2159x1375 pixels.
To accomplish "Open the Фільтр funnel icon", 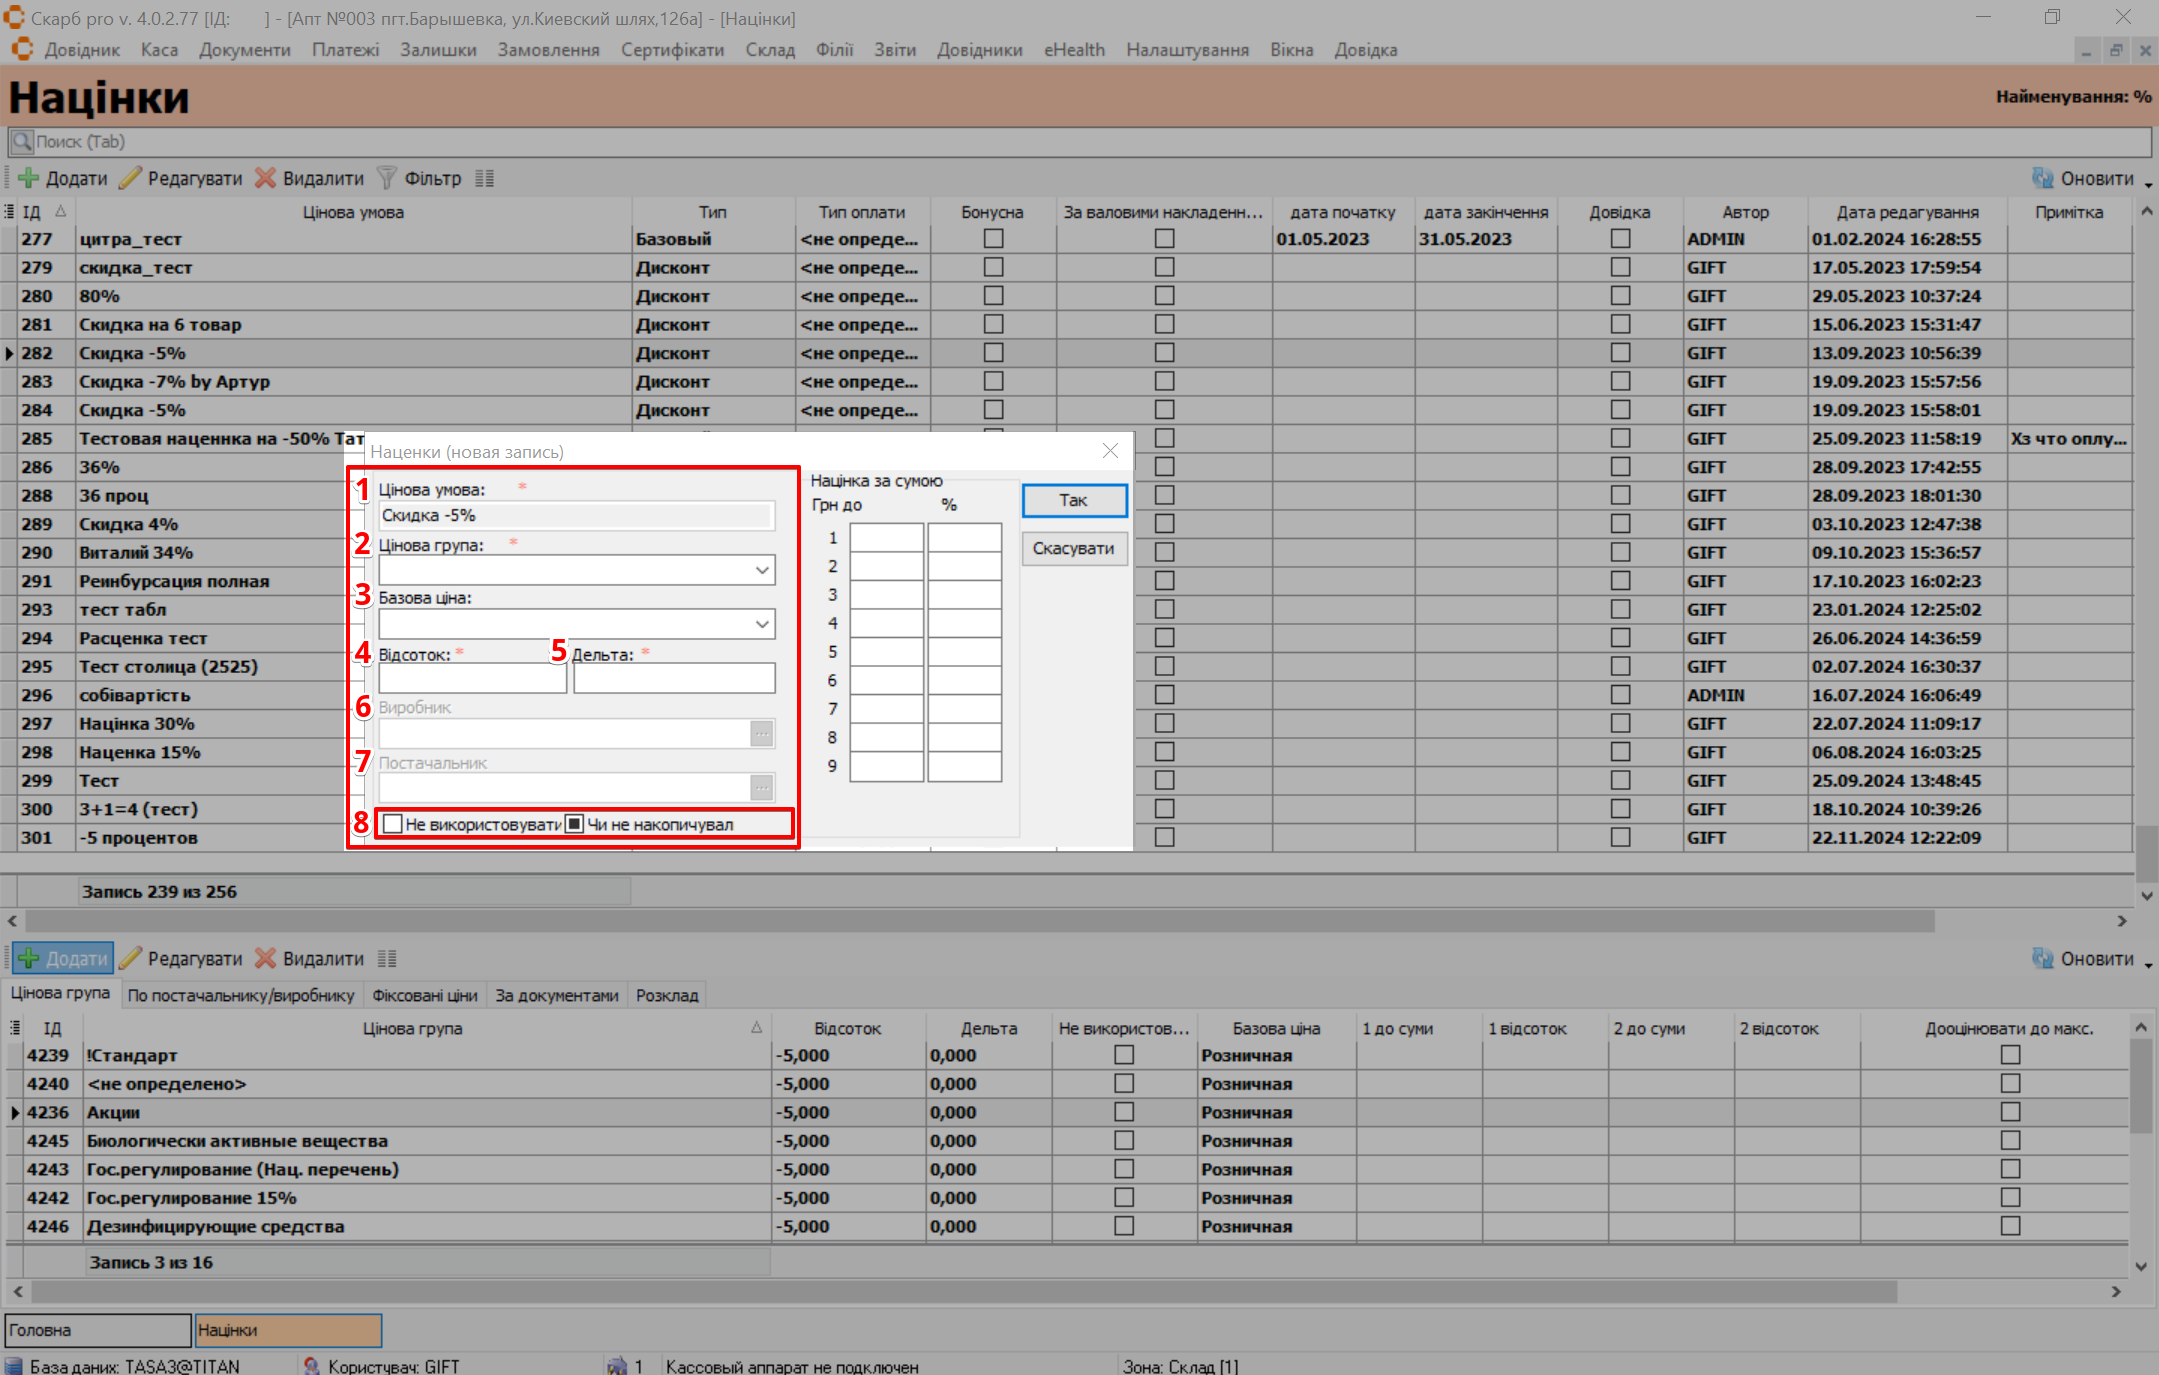I will [x=387, y=178].
